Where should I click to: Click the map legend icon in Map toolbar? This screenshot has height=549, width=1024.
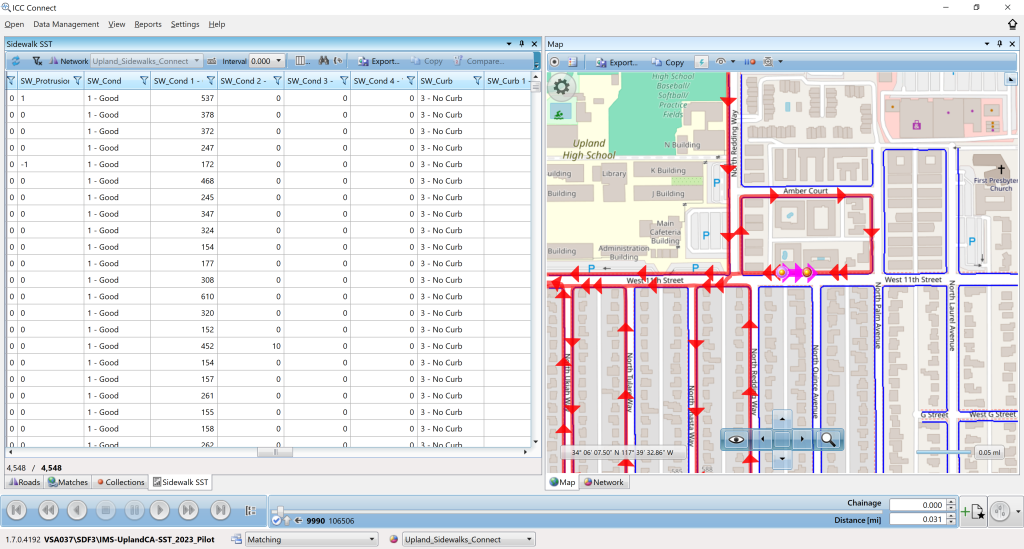coord(573,62)
